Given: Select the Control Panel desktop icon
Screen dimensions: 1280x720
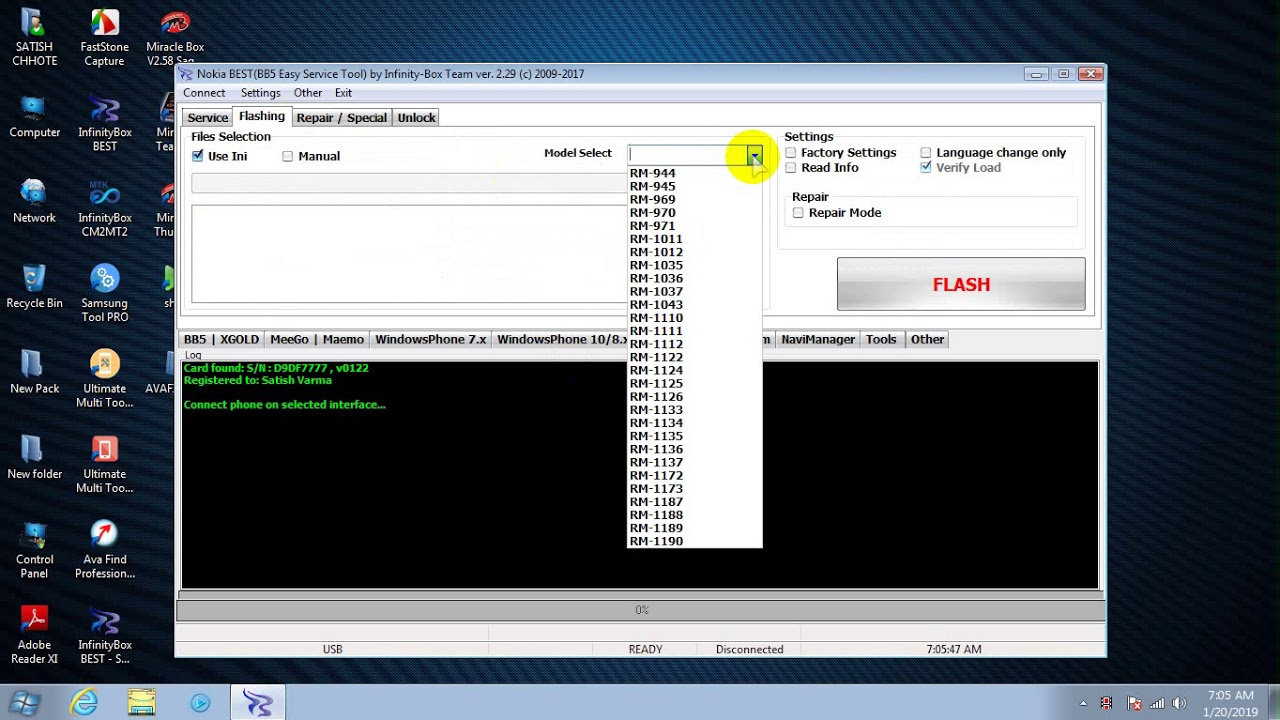Looking at the screenshot, I should point(34,550).
